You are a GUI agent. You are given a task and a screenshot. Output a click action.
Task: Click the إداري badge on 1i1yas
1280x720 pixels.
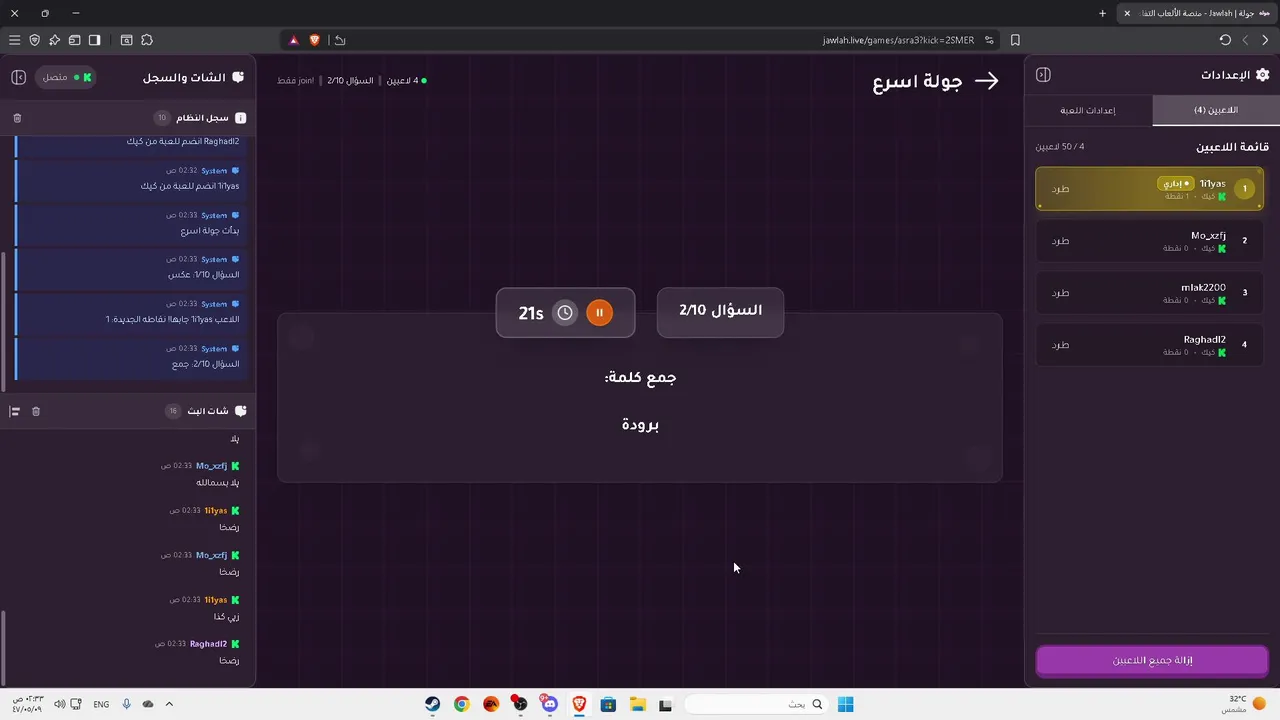(x=1176, y=184)
